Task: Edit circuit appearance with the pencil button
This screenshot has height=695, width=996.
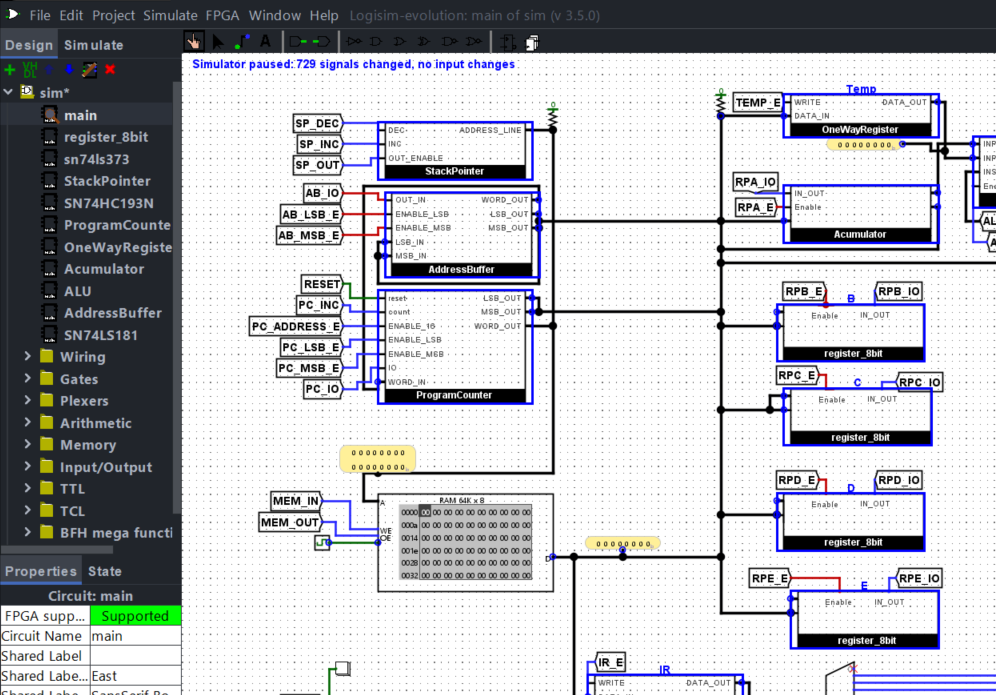Action: coord(89,70)
